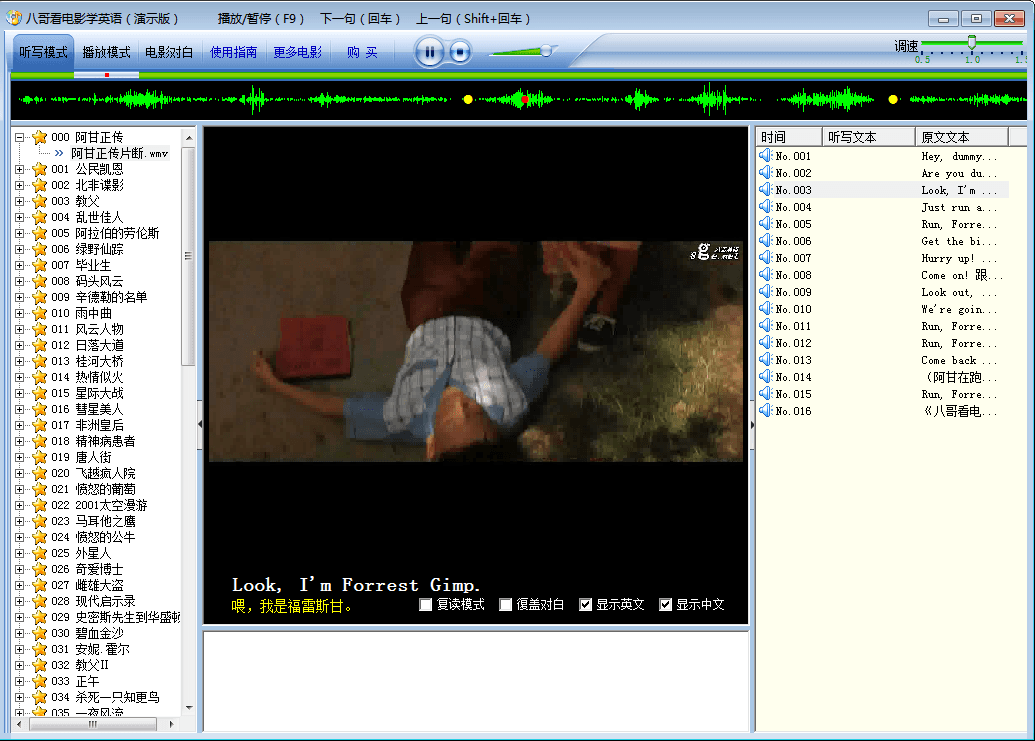Image resolution: width=1035 pixels, height=741 pixels.
Task: Click speaker icon for No.005
Action: click(765, 224)
